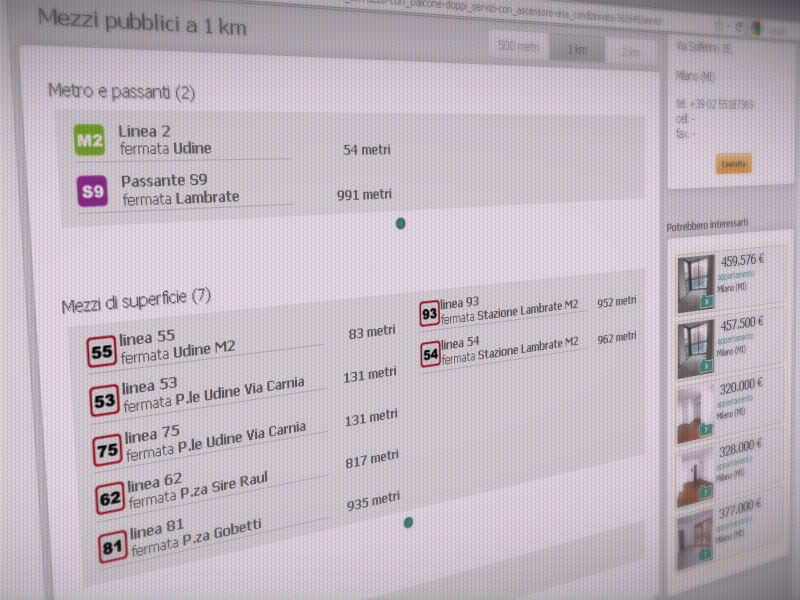Click fermata P.za Gobetti text
The image size is (800, 600).
(196, 537)
